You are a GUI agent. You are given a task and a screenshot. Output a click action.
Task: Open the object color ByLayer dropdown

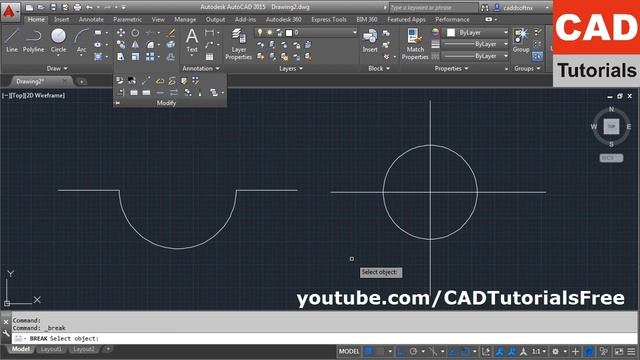click(506, 32)
